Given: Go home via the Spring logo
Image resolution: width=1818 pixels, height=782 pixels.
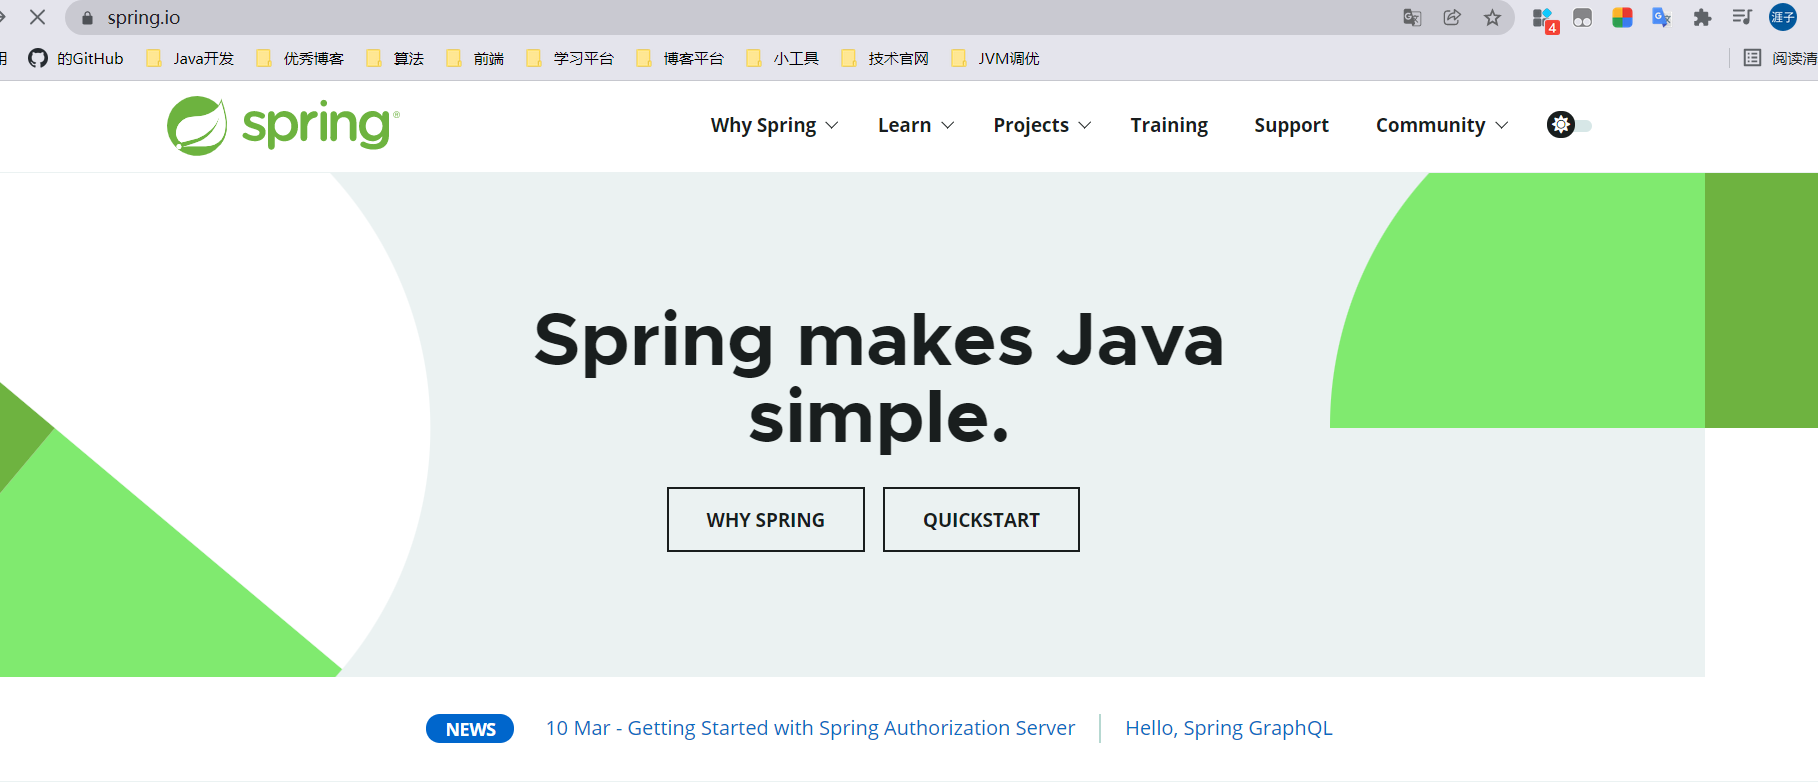Looking at the screenshot, I should (283, 126).
